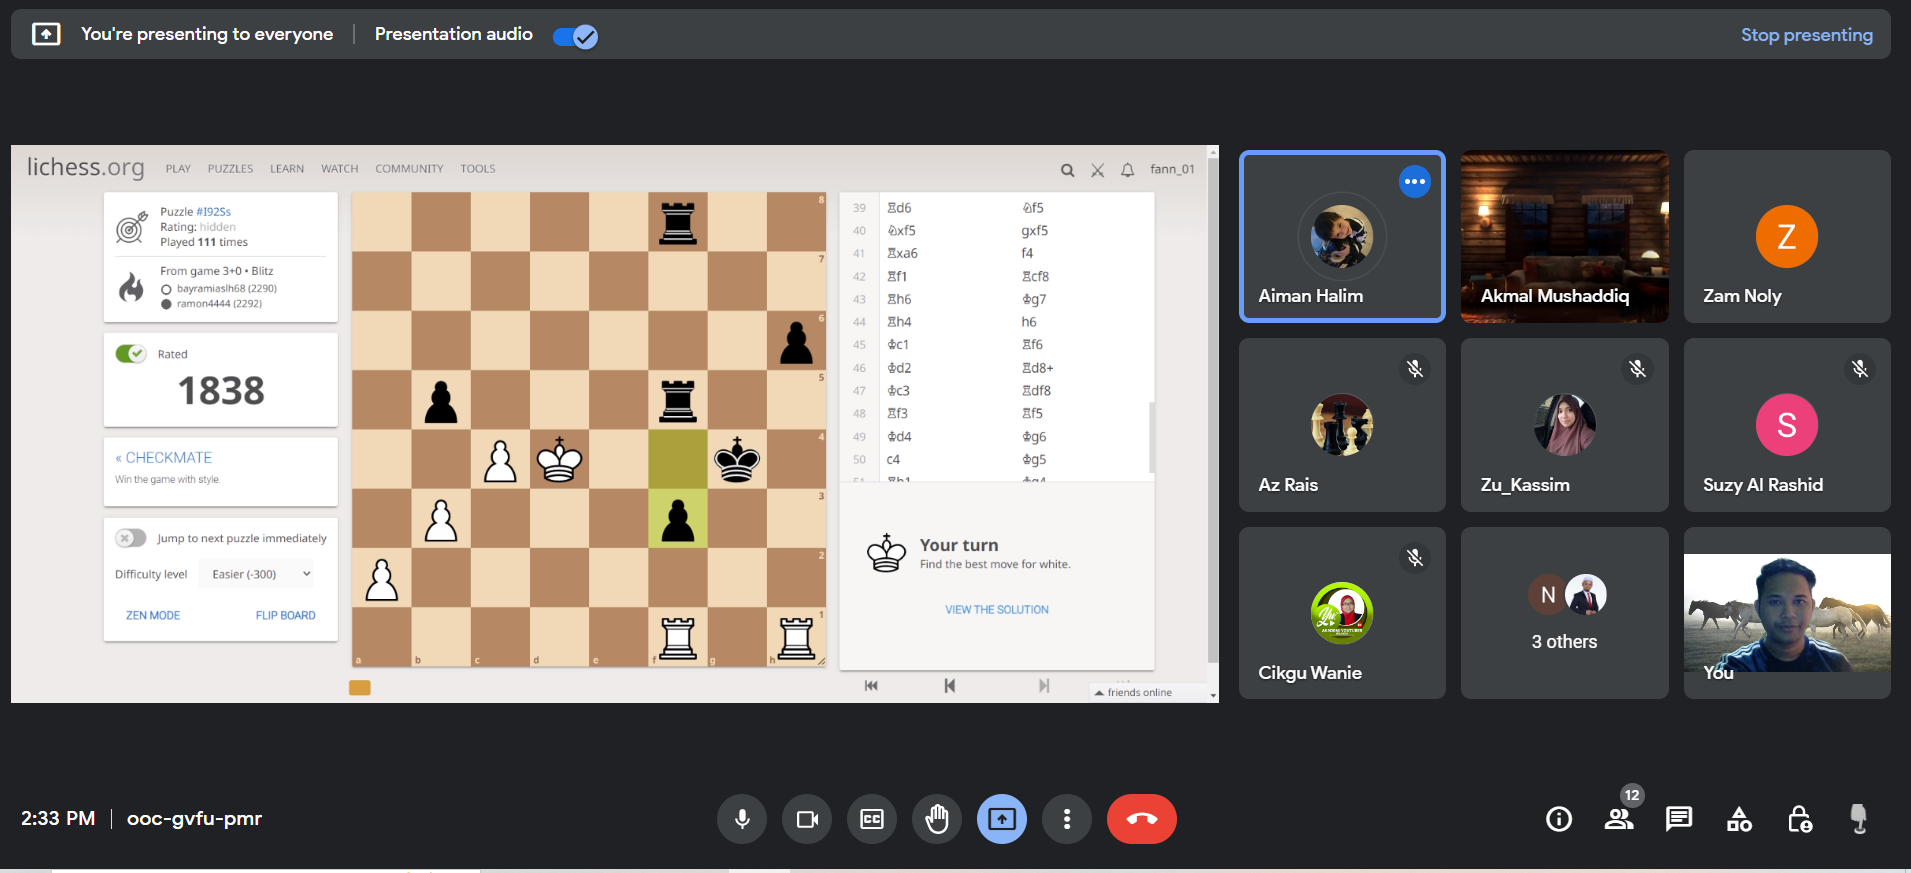Click the red leave call button
The width and height of the screenshot is (1911, 873).
[1141, 819]
